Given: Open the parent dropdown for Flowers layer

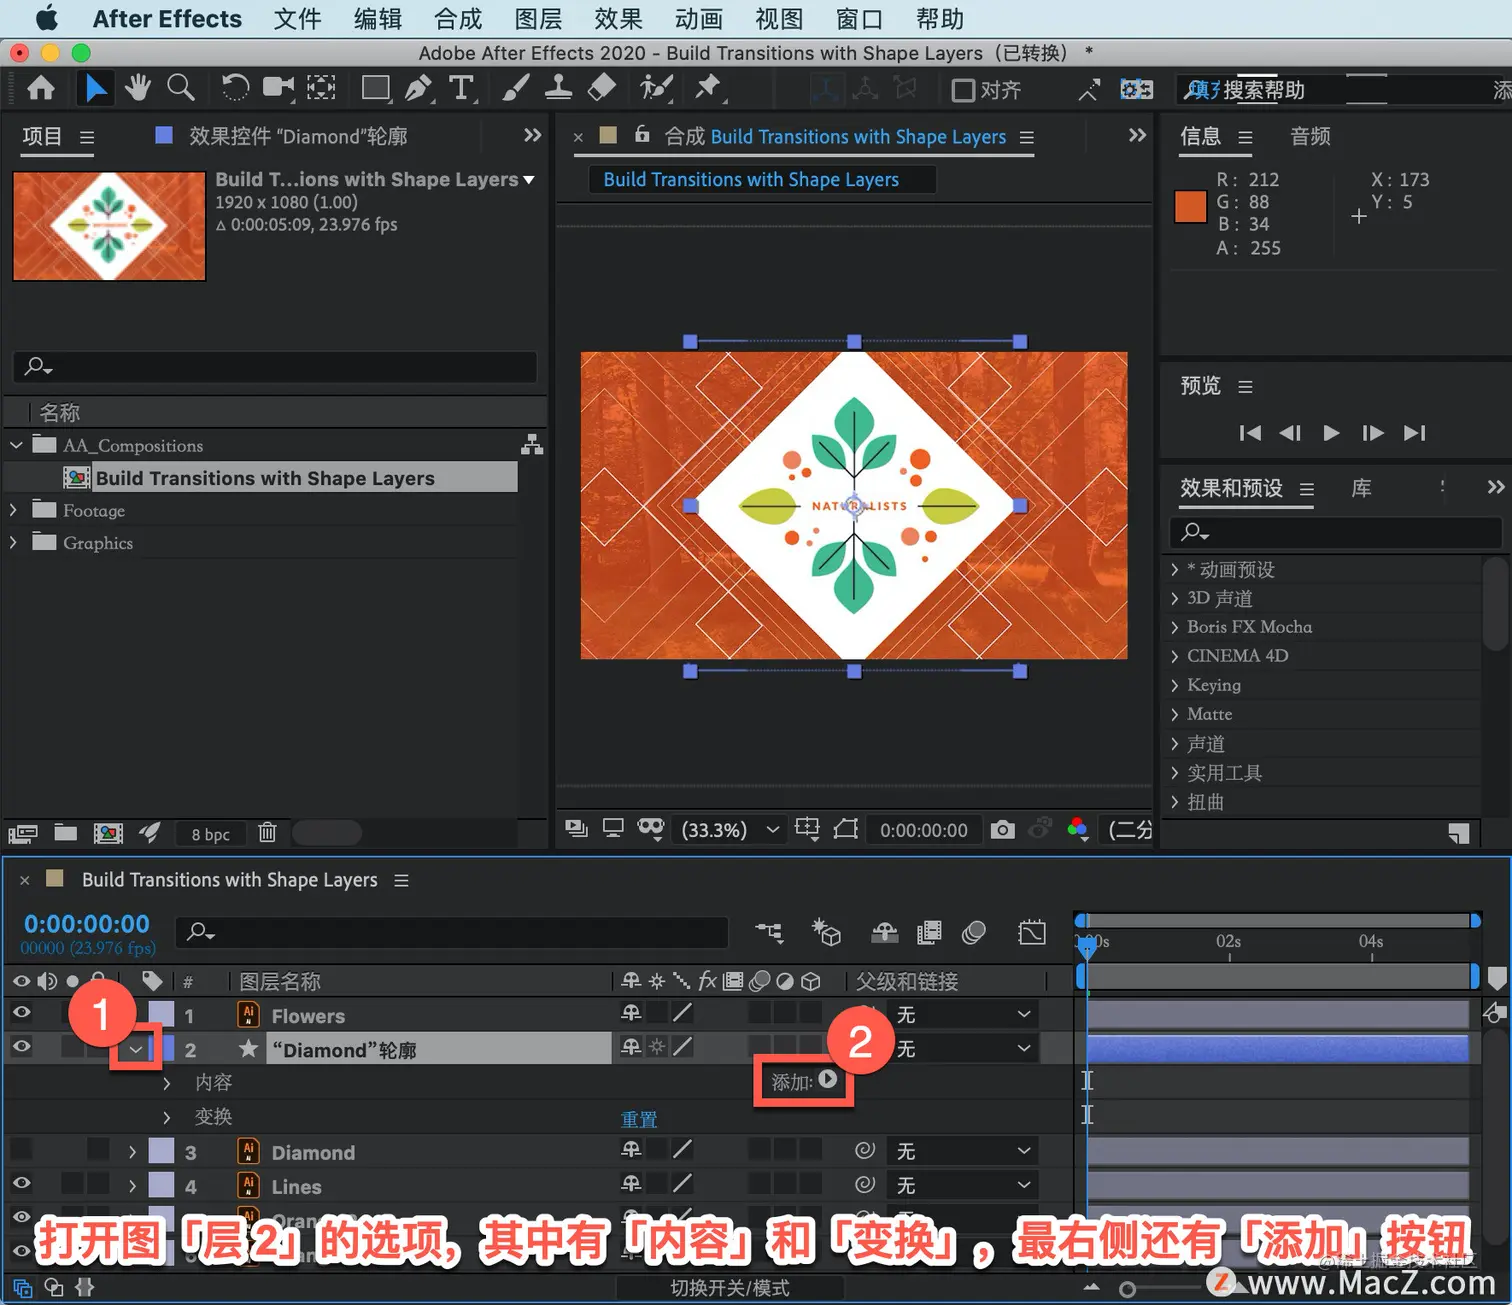Looking at the screenshot, I should pos(962,1015).
